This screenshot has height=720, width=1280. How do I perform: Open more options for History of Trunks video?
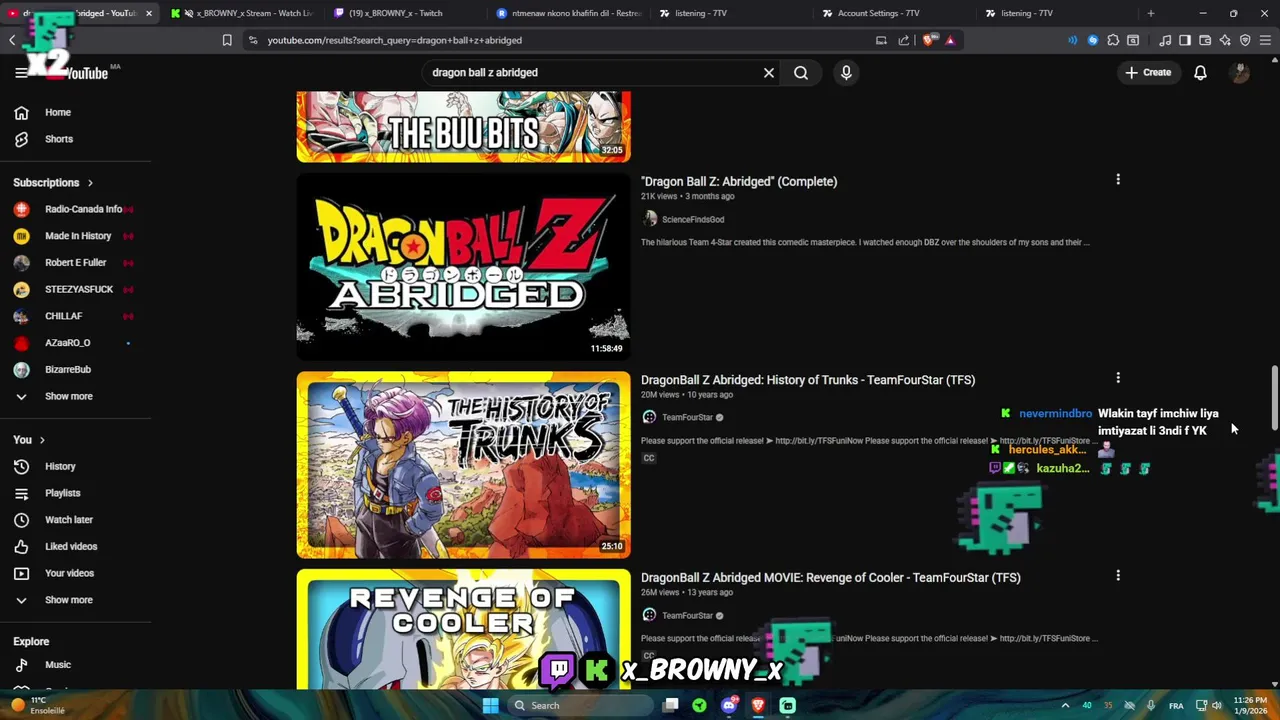(1118, 378)
